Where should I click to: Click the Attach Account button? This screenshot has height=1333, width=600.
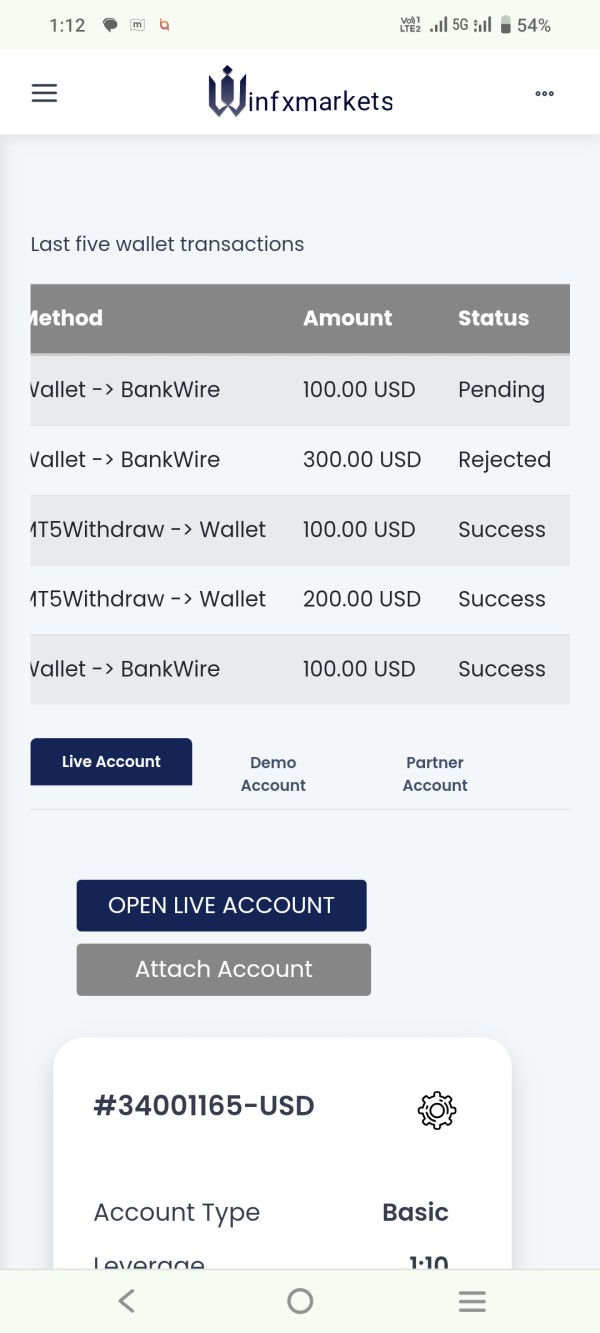coord(224,969)
